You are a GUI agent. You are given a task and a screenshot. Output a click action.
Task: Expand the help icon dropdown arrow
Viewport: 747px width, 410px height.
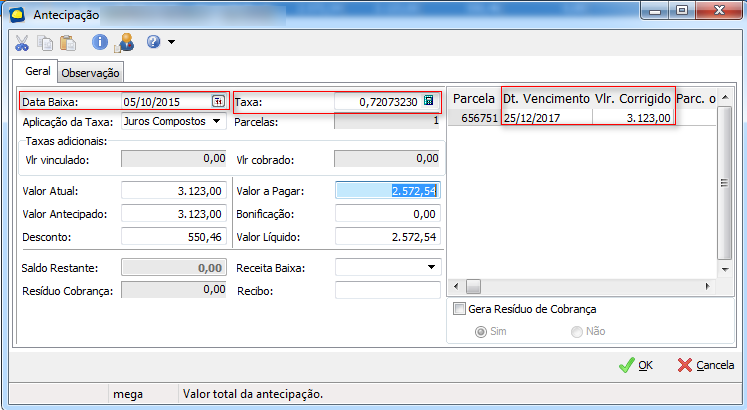coord(172,43)
